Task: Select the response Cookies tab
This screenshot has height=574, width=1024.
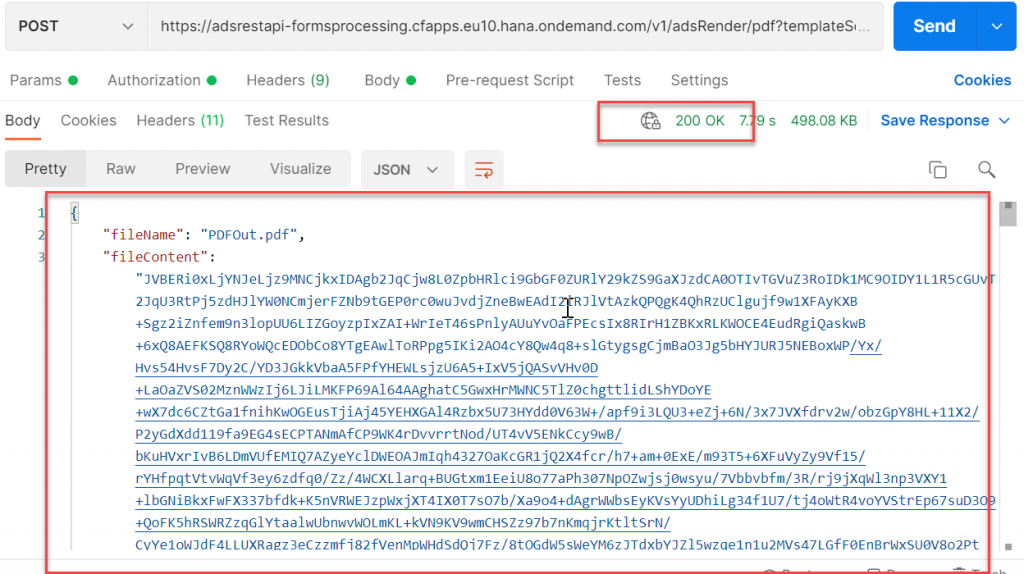Action: [88, 121]
